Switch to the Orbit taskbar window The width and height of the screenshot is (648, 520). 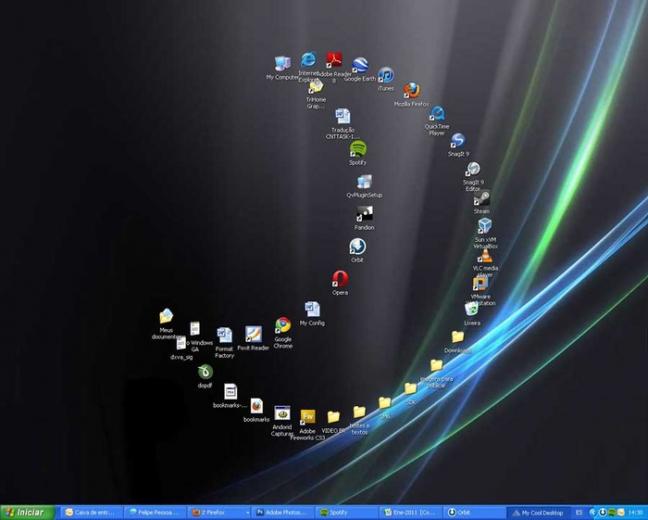tap(475, 513)
